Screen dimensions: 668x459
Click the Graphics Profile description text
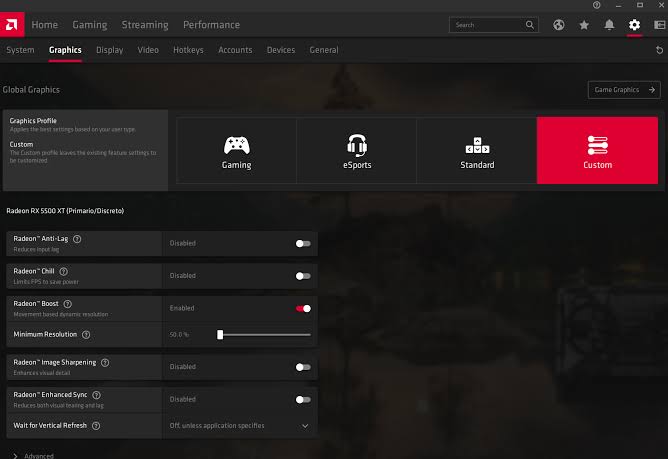tap(72, 129)
